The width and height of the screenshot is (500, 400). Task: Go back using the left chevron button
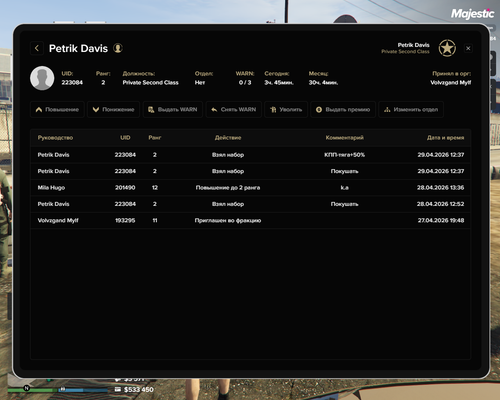(37, 48)
